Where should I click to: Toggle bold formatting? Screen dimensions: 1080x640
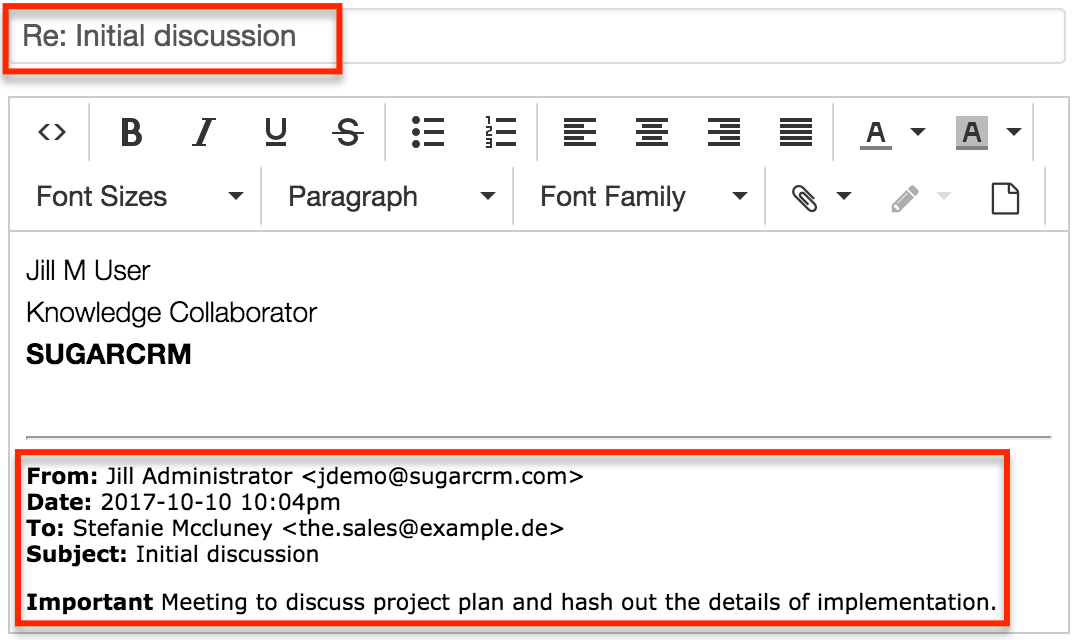[x=131, y=132]
